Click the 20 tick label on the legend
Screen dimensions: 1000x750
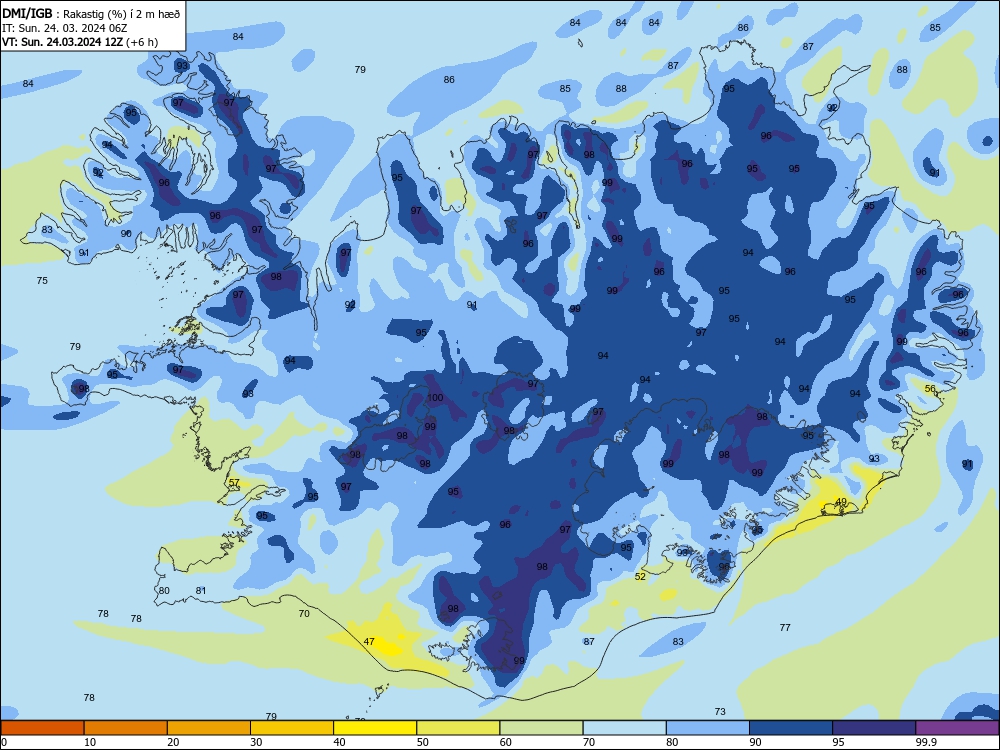(x=173, y=742)
